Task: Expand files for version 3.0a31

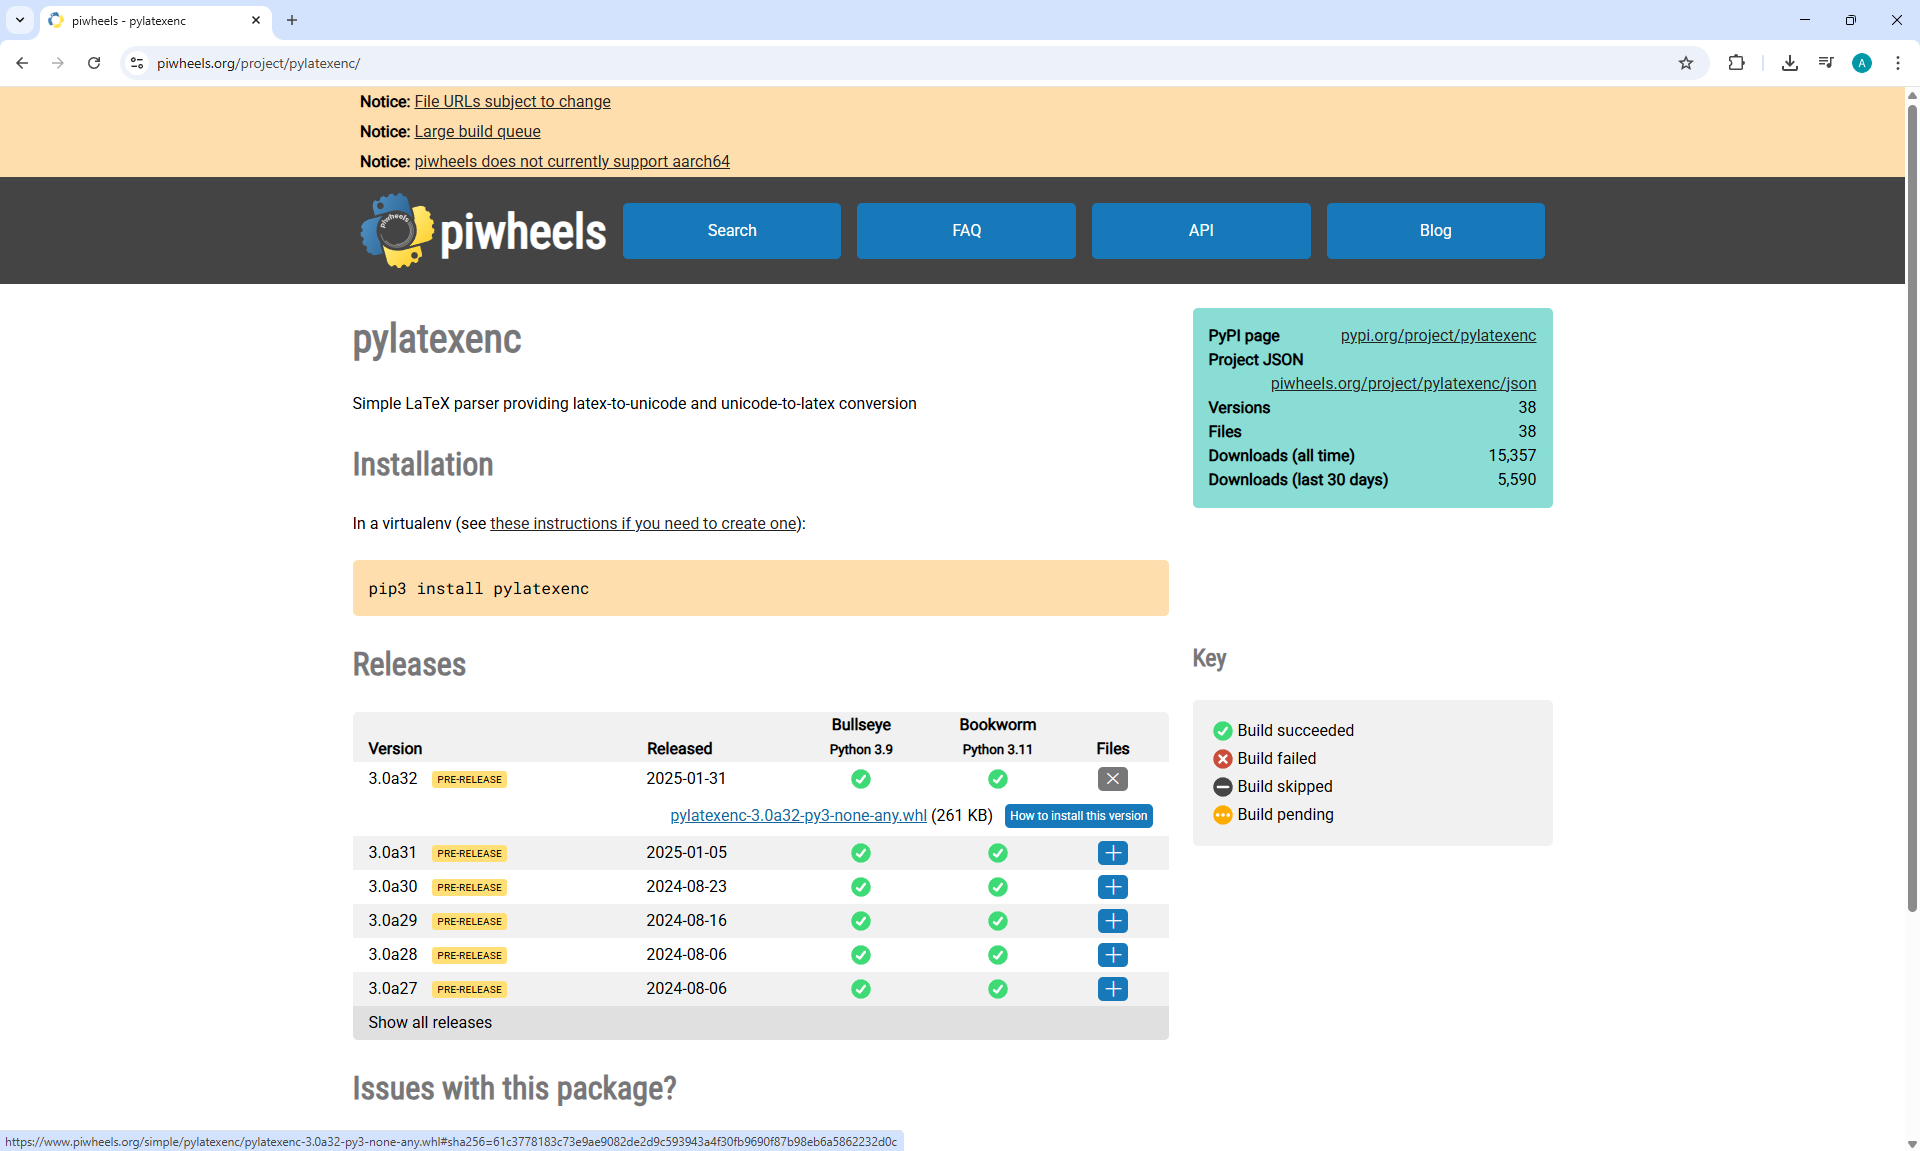Action: point(1112,853)
